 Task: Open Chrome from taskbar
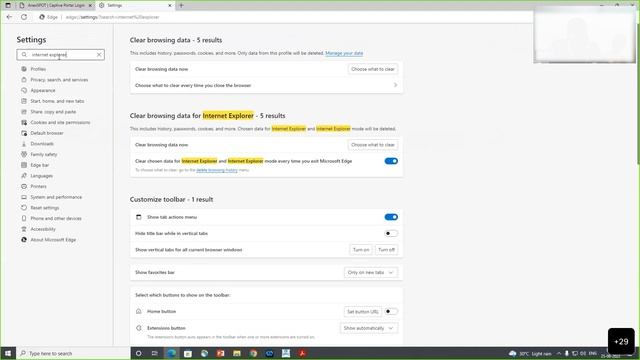pos(253,353)
